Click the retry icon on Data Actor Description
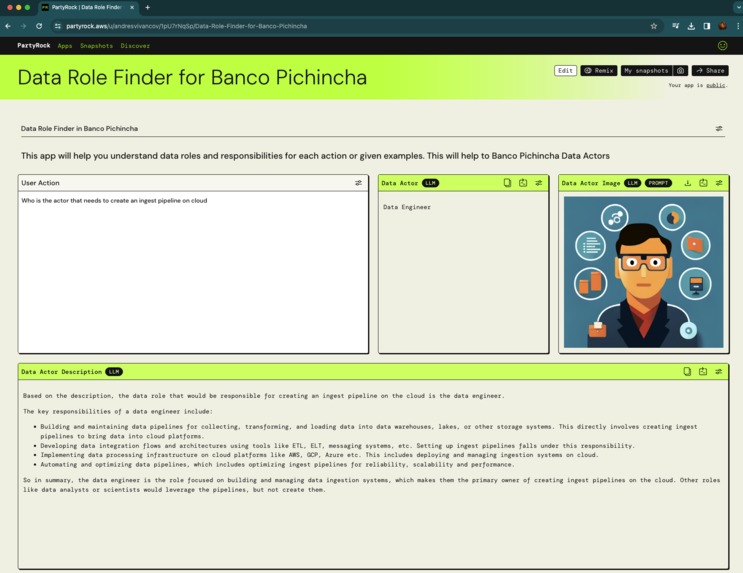This screenshot has height=573, width=743. point(703,372)
